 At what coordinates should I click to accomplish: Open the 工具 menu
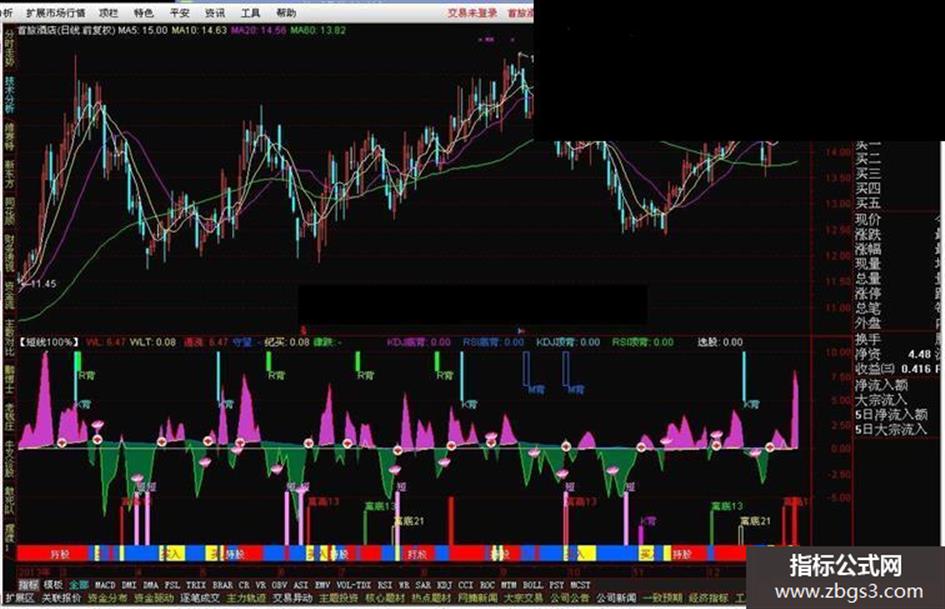pos(250,13)
